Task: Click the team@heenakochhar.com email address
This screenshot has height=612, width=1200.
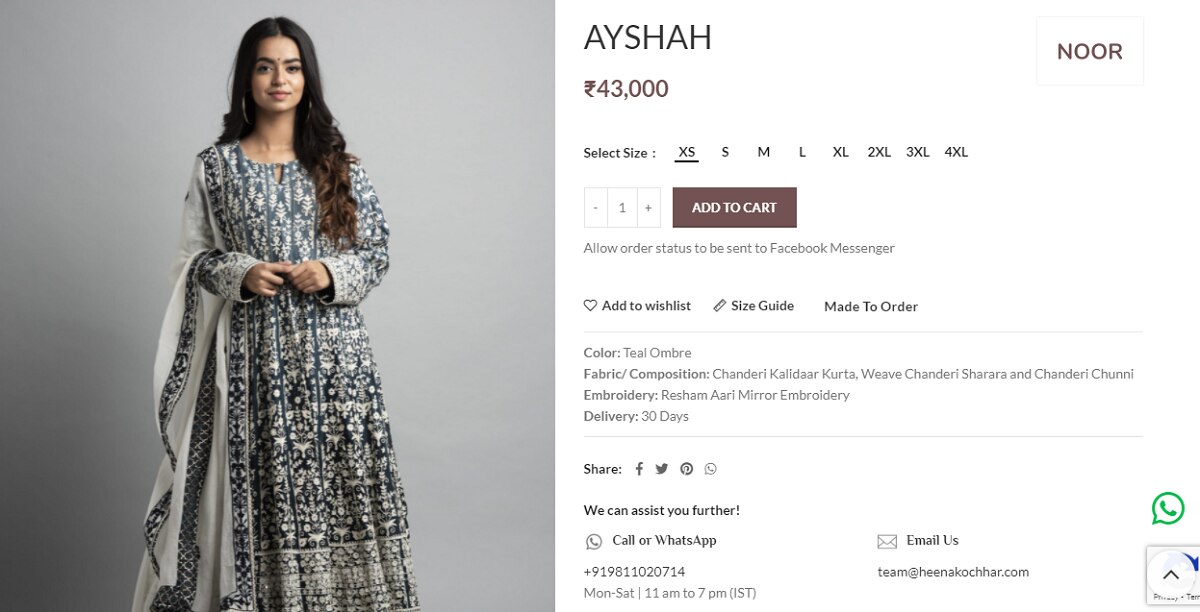Action: pyautogui.click(x=953, y=572)
